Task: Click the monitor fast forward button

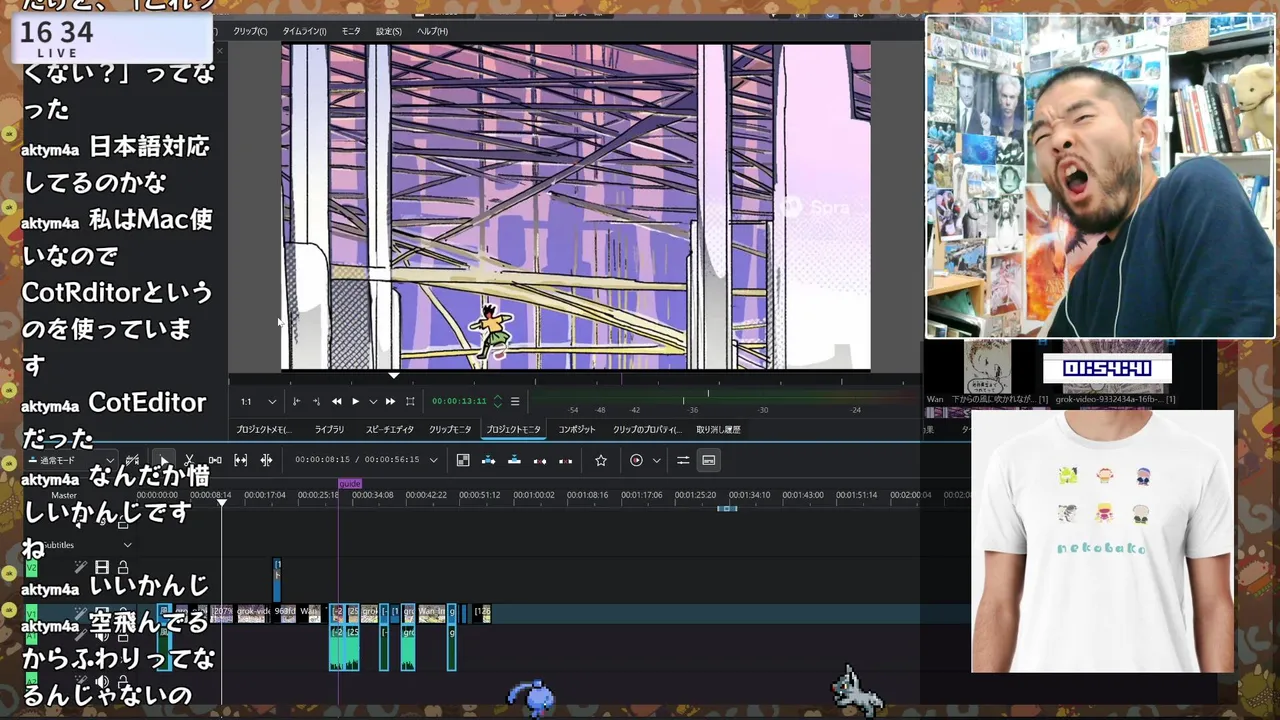Action: 390,401
